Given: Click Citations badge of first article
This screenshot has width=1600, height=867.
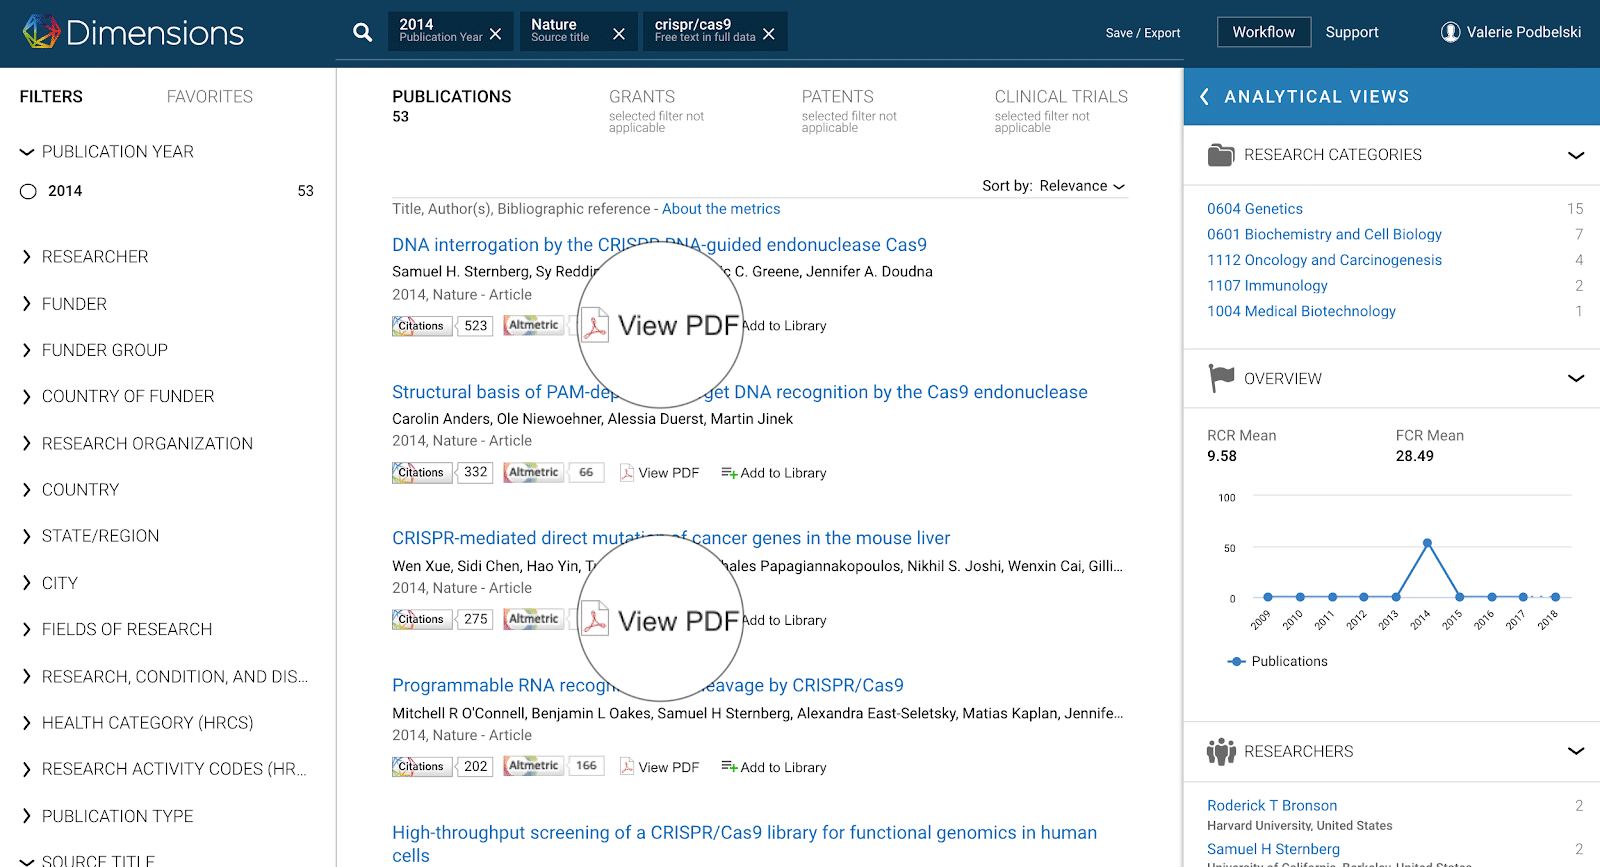Looking at the screenshot, I should 422,326.
